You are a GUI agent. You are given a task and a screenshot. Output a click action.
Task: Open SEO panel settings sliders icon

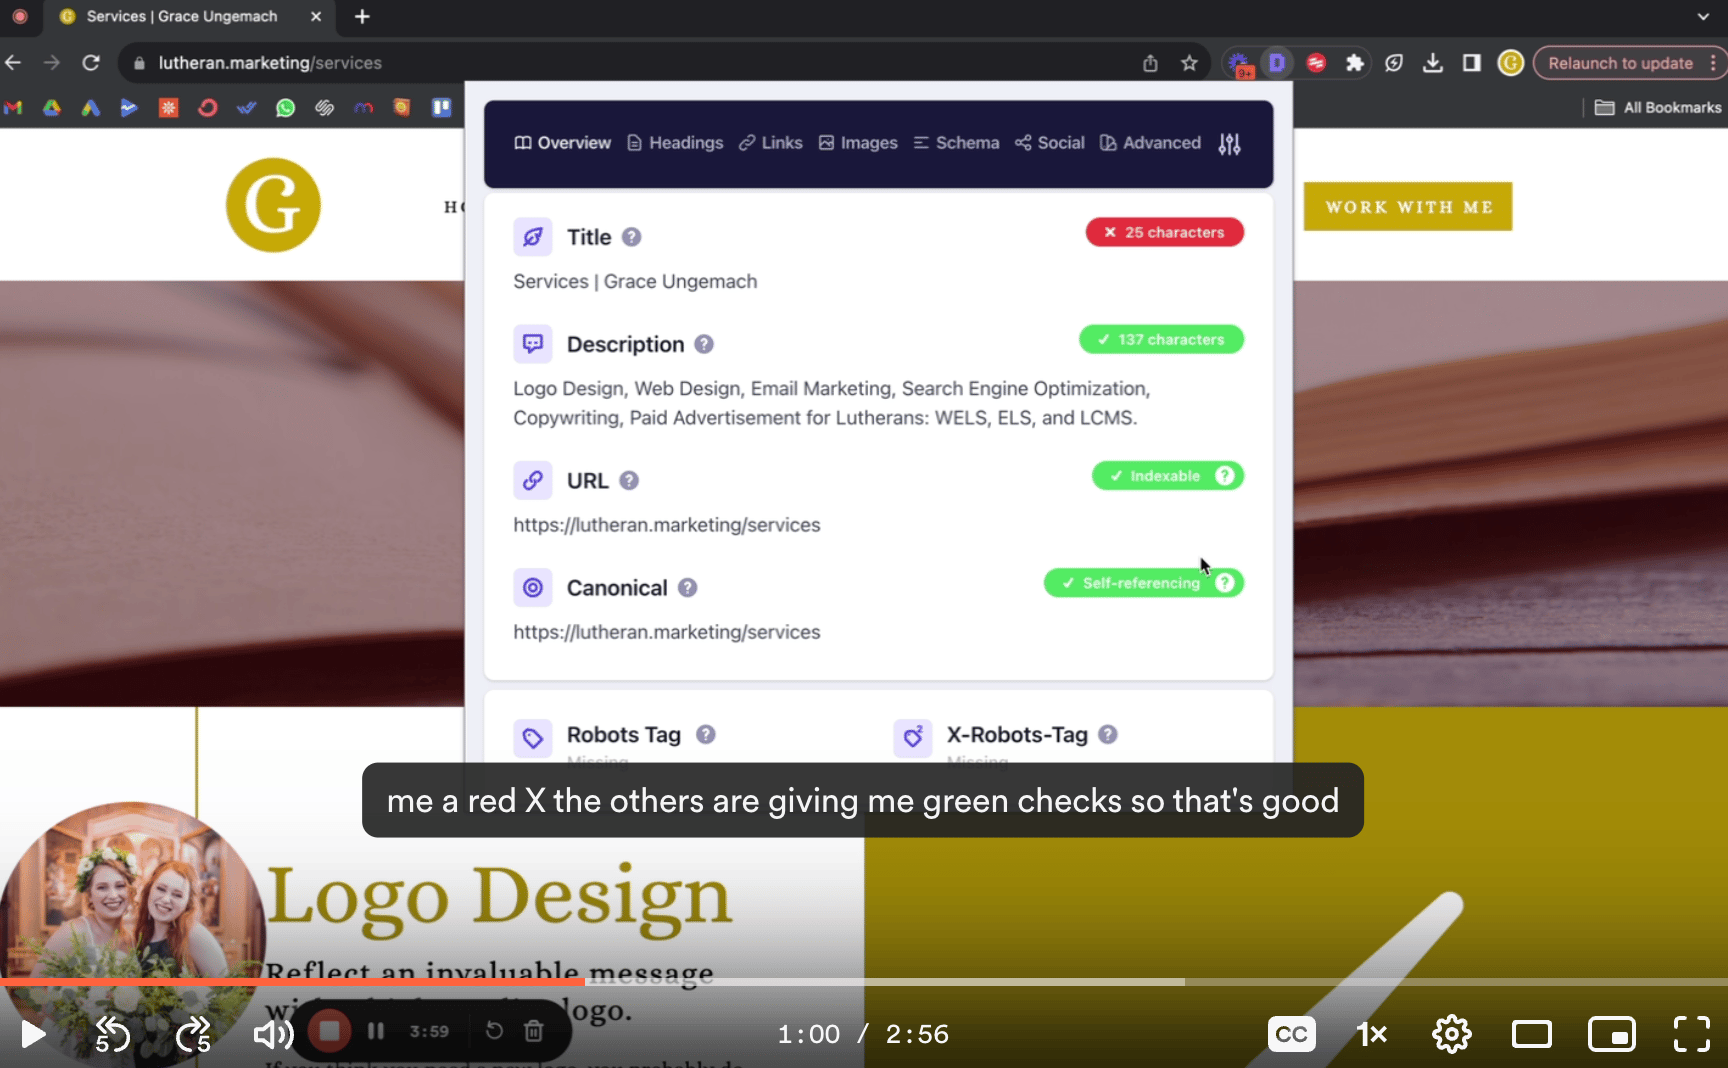click(x=1230, y=144)
